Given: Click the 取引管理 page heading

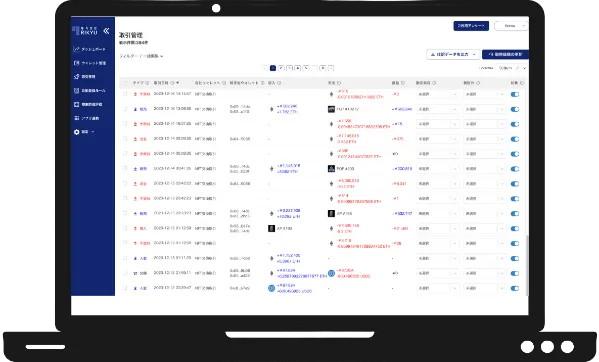Looking at the screenshot, I should (131, 35).
